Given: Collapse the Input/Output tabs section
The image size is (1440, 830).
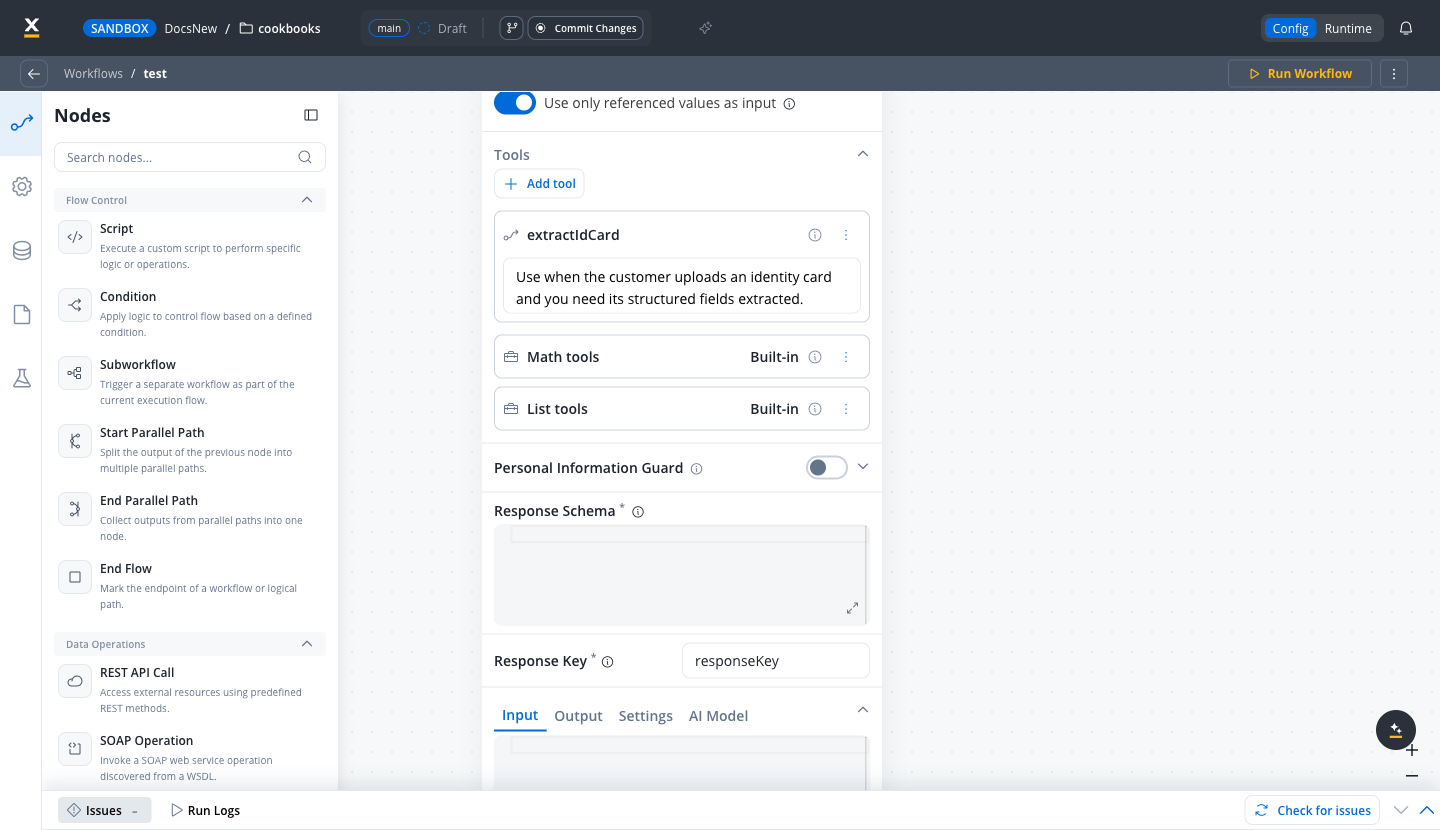Looking at the screenshot, I should pos(863,710).
